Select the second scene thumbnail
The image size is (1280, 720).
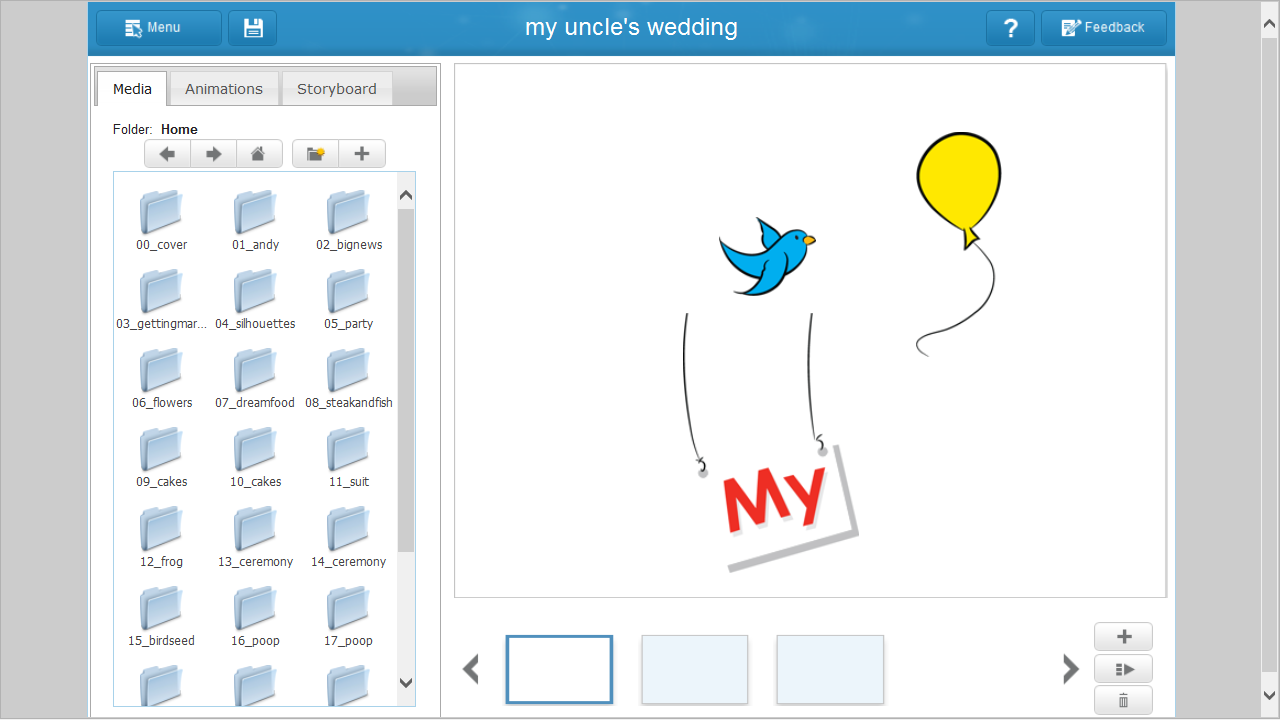point(695,669)
